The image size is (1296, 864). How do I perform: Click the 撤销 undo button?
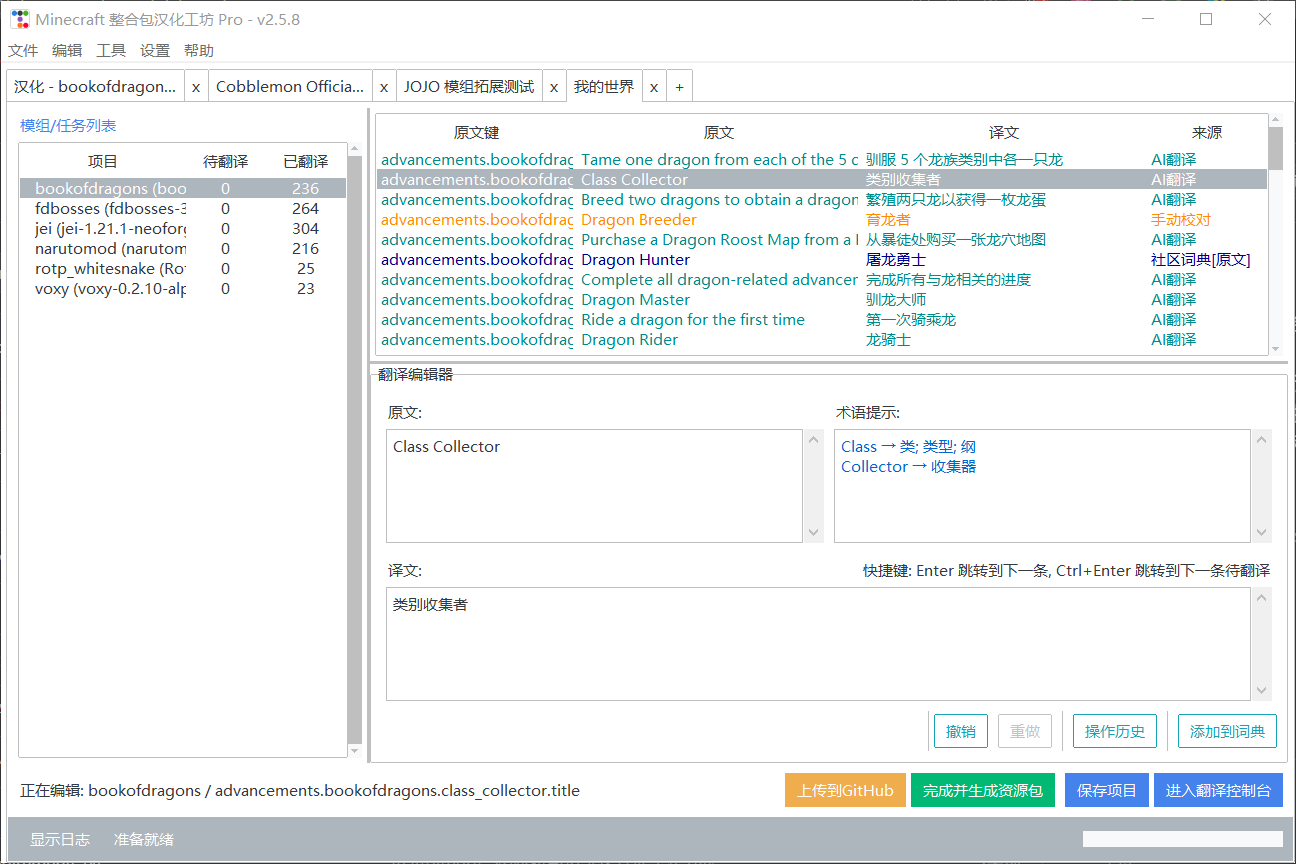point(960,731)
